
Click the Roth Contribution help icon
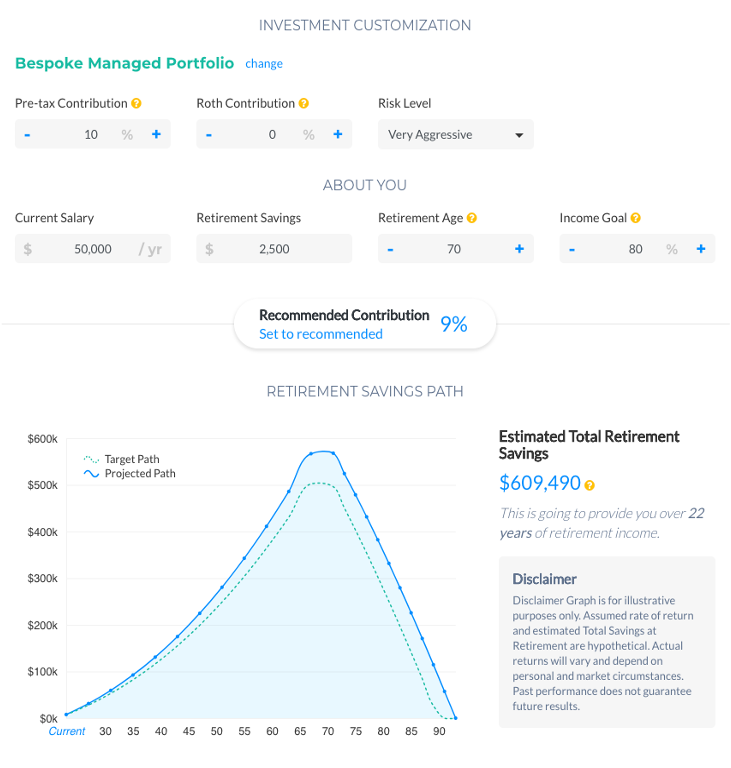[x=304, y=103]
